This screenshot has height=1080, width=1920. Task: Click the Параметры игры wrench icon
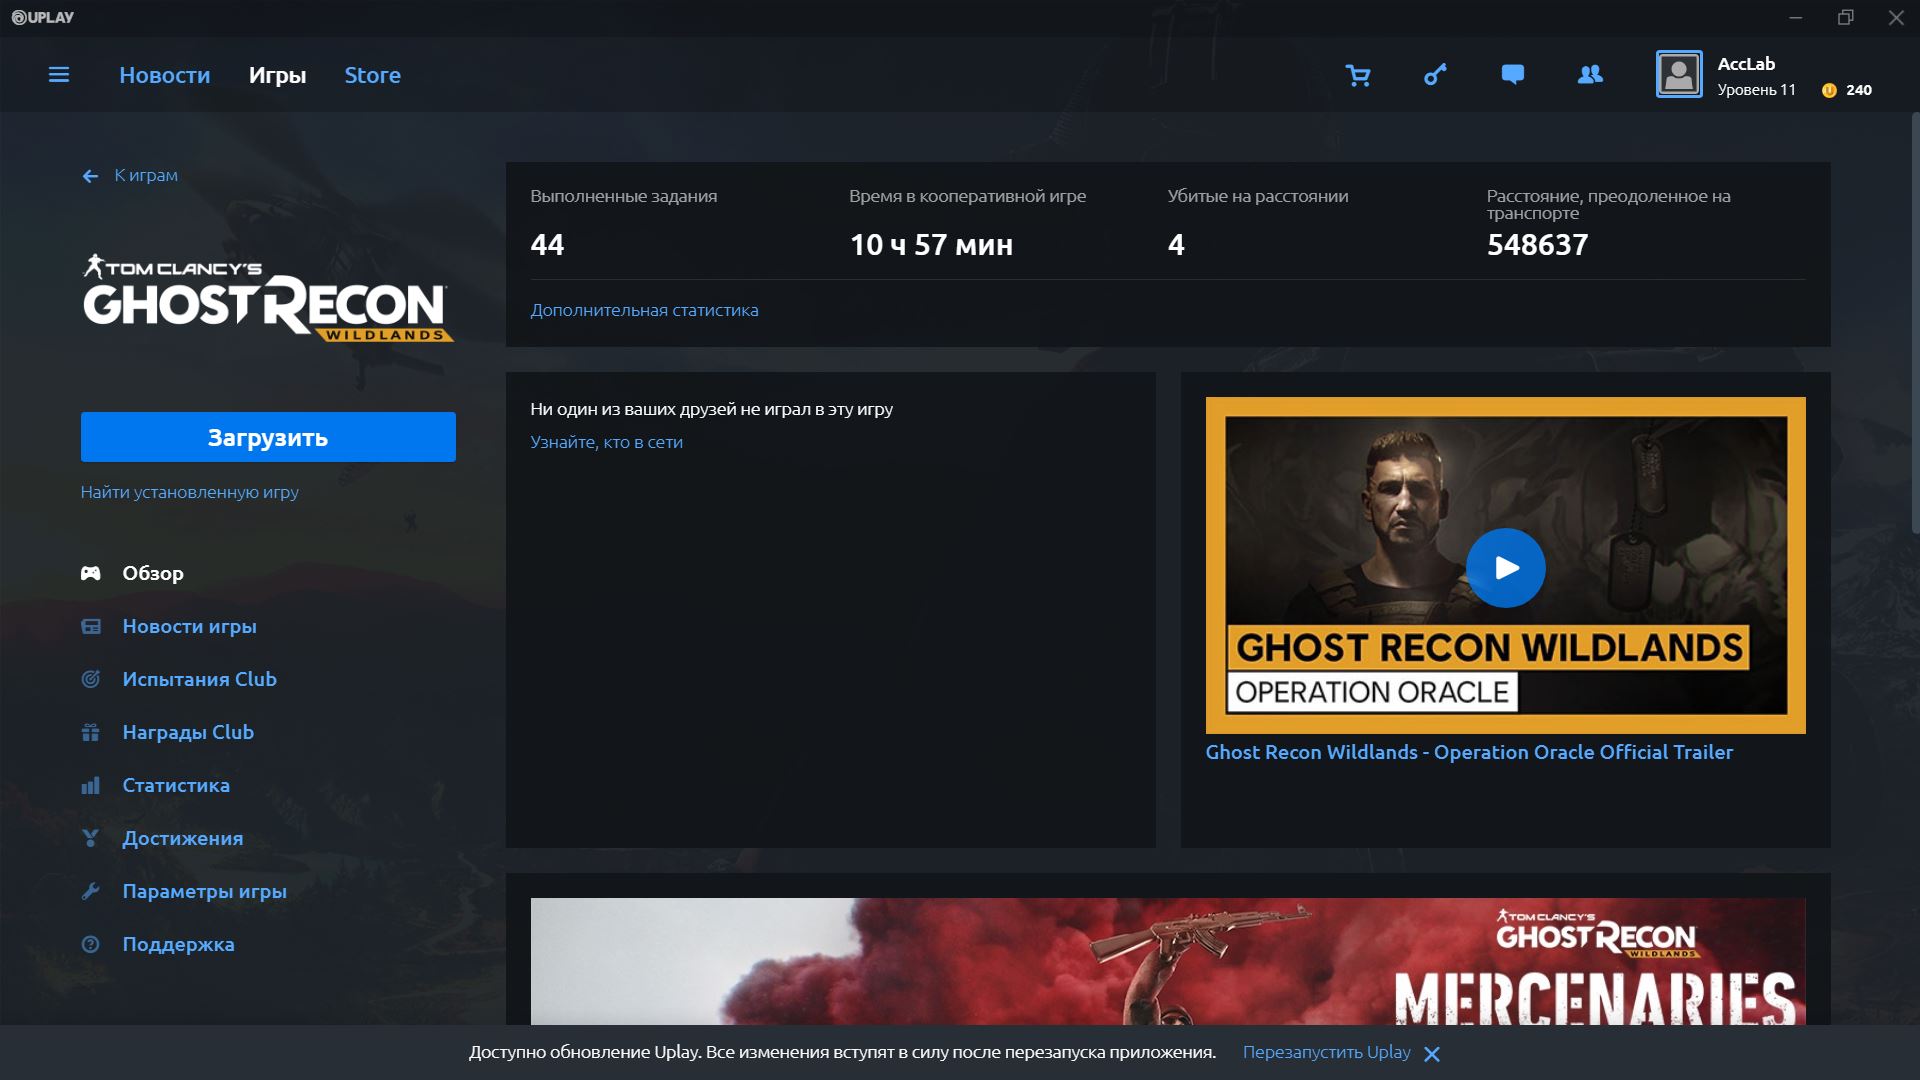coord(90,891)
